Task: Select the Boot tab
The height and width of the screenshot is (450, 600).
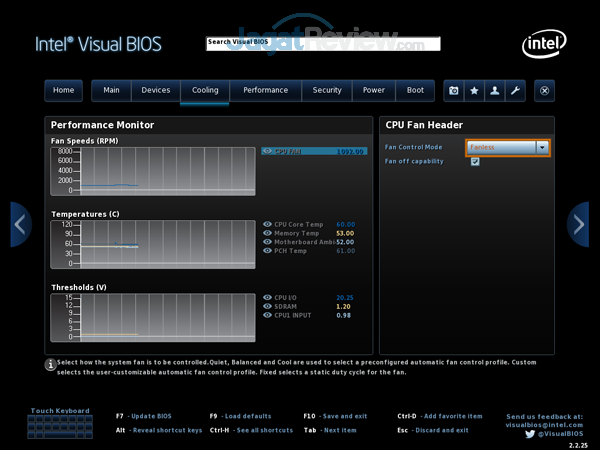Action: click(x=414, y=90)
